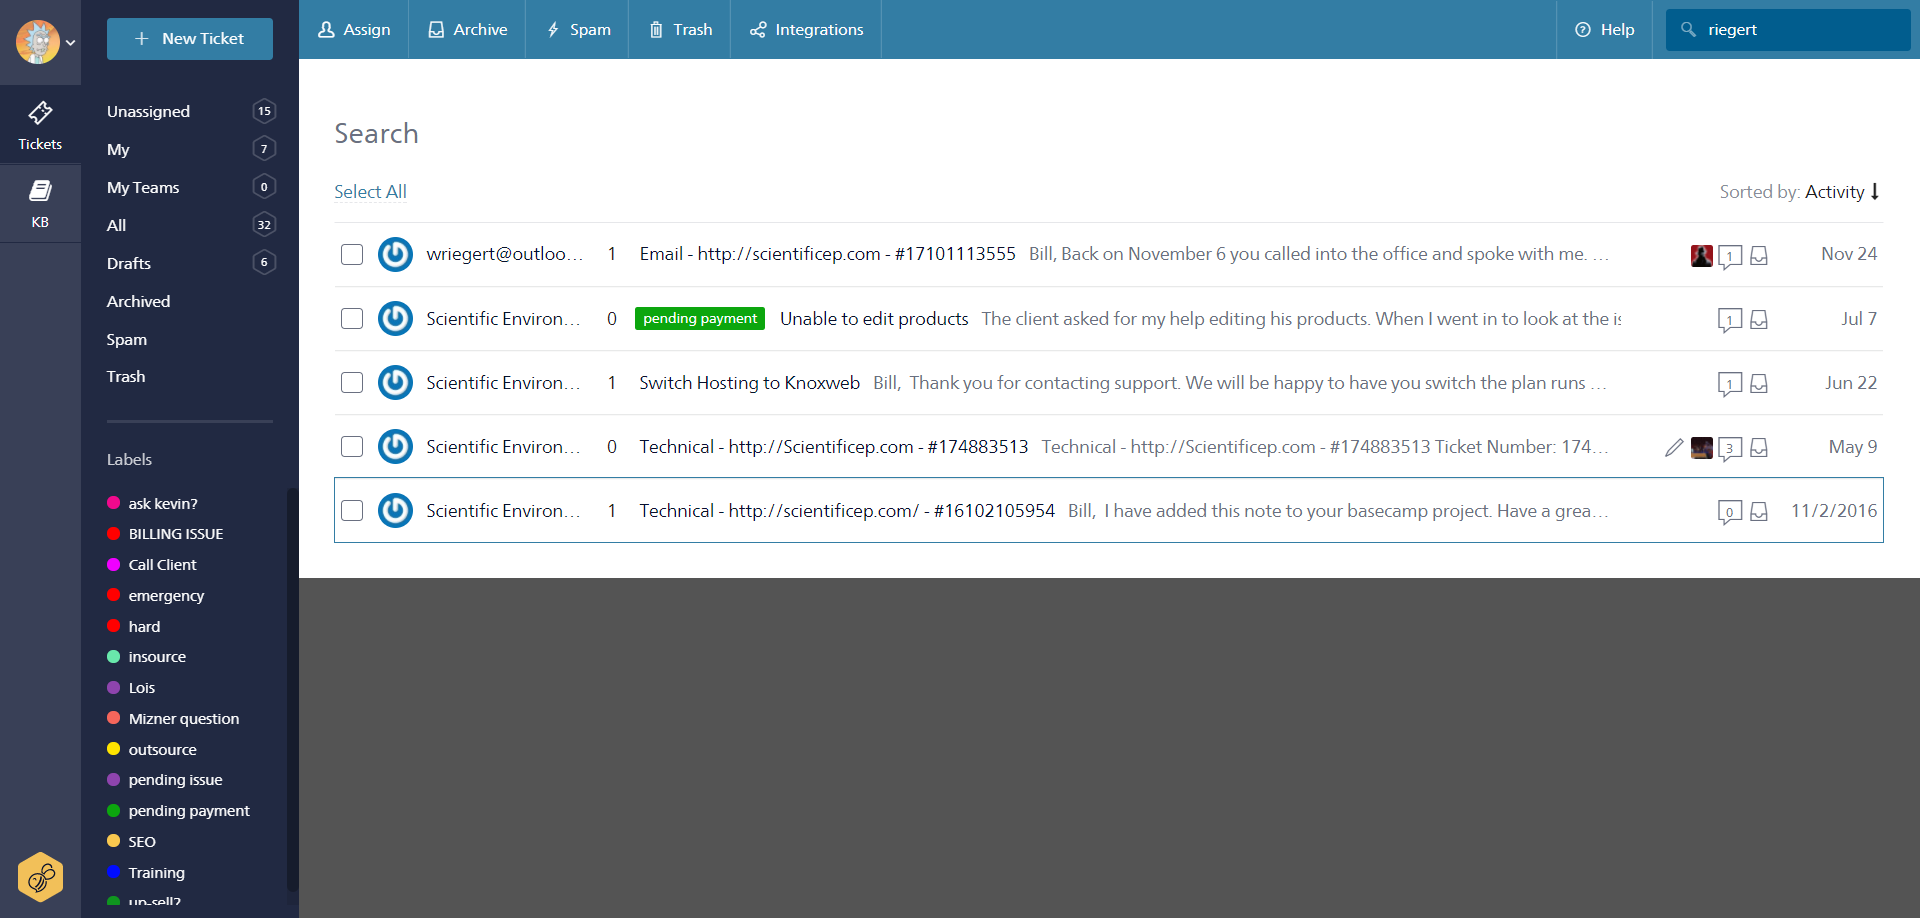Screen dimensions: 1920x918
Task: Click the teal dot beside insource label
Action: coord(114,657)
